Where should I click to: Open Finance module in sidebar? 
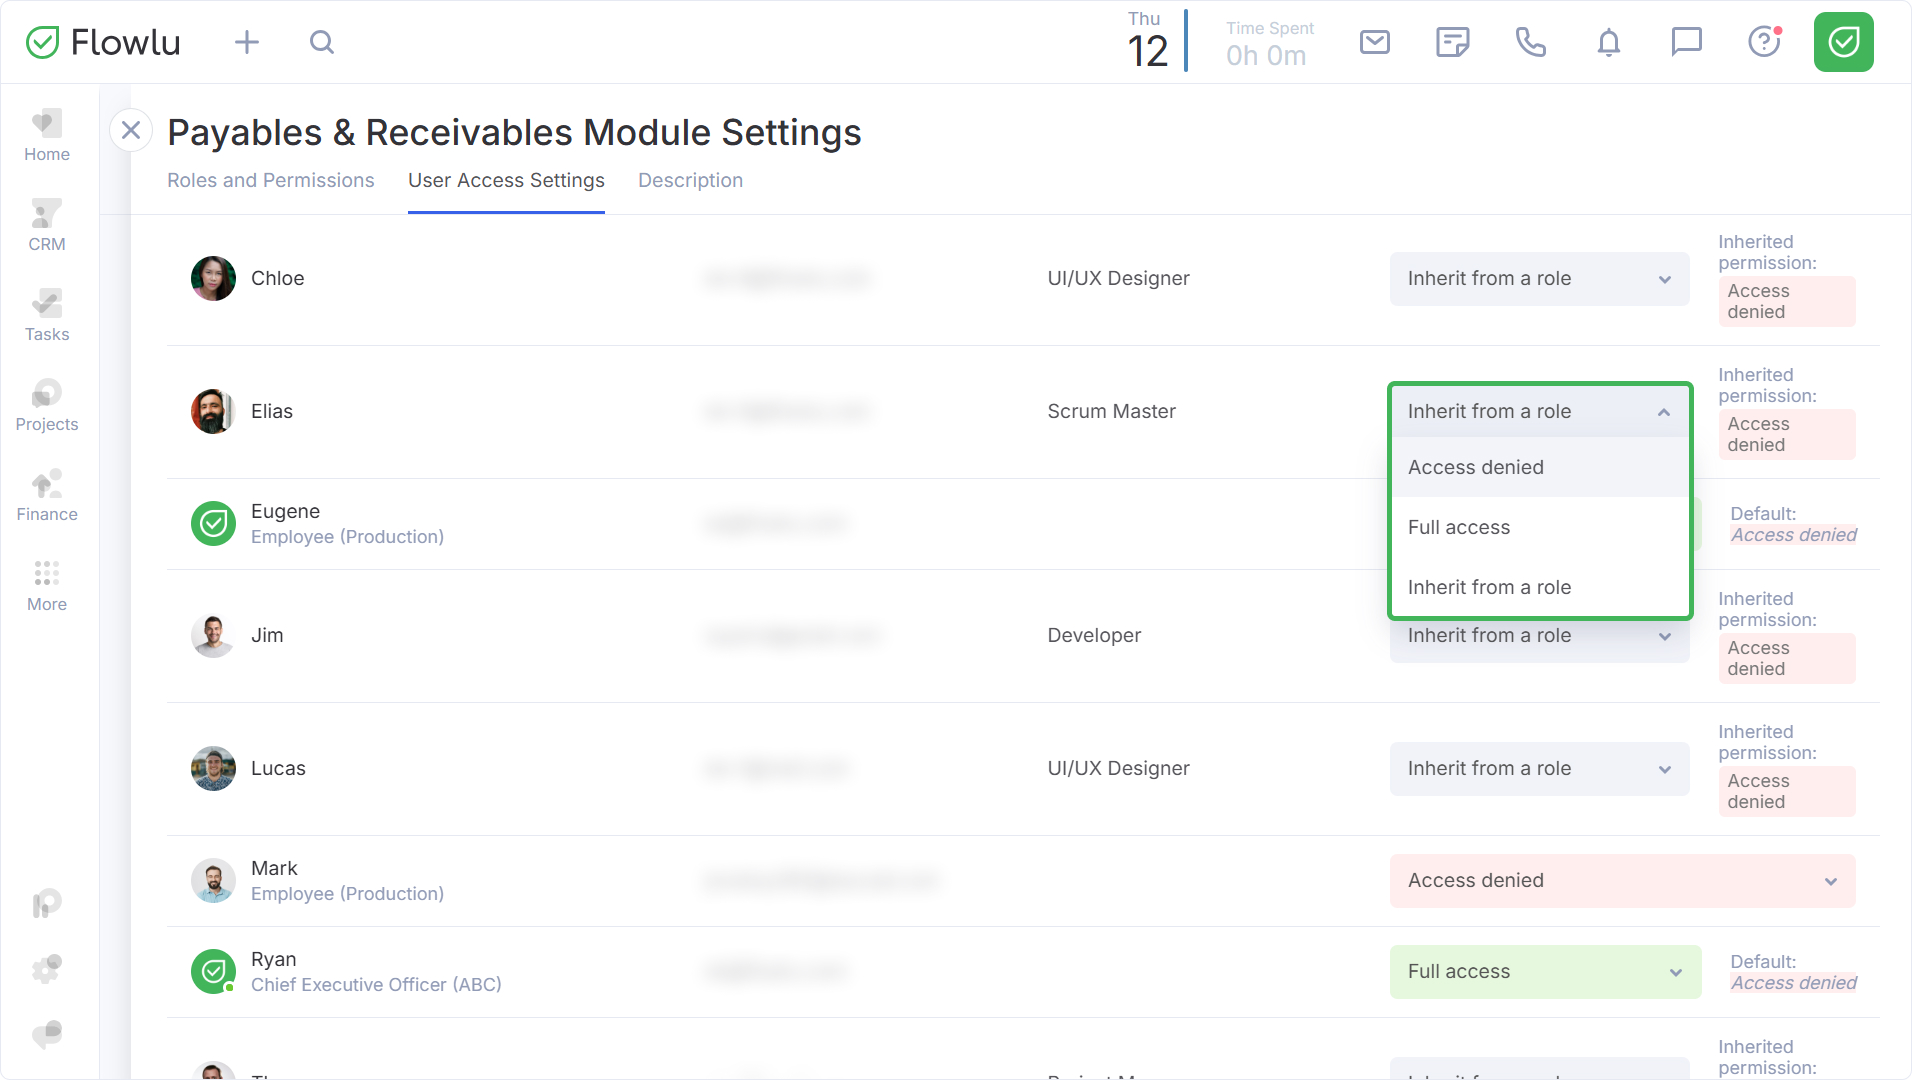47,495
